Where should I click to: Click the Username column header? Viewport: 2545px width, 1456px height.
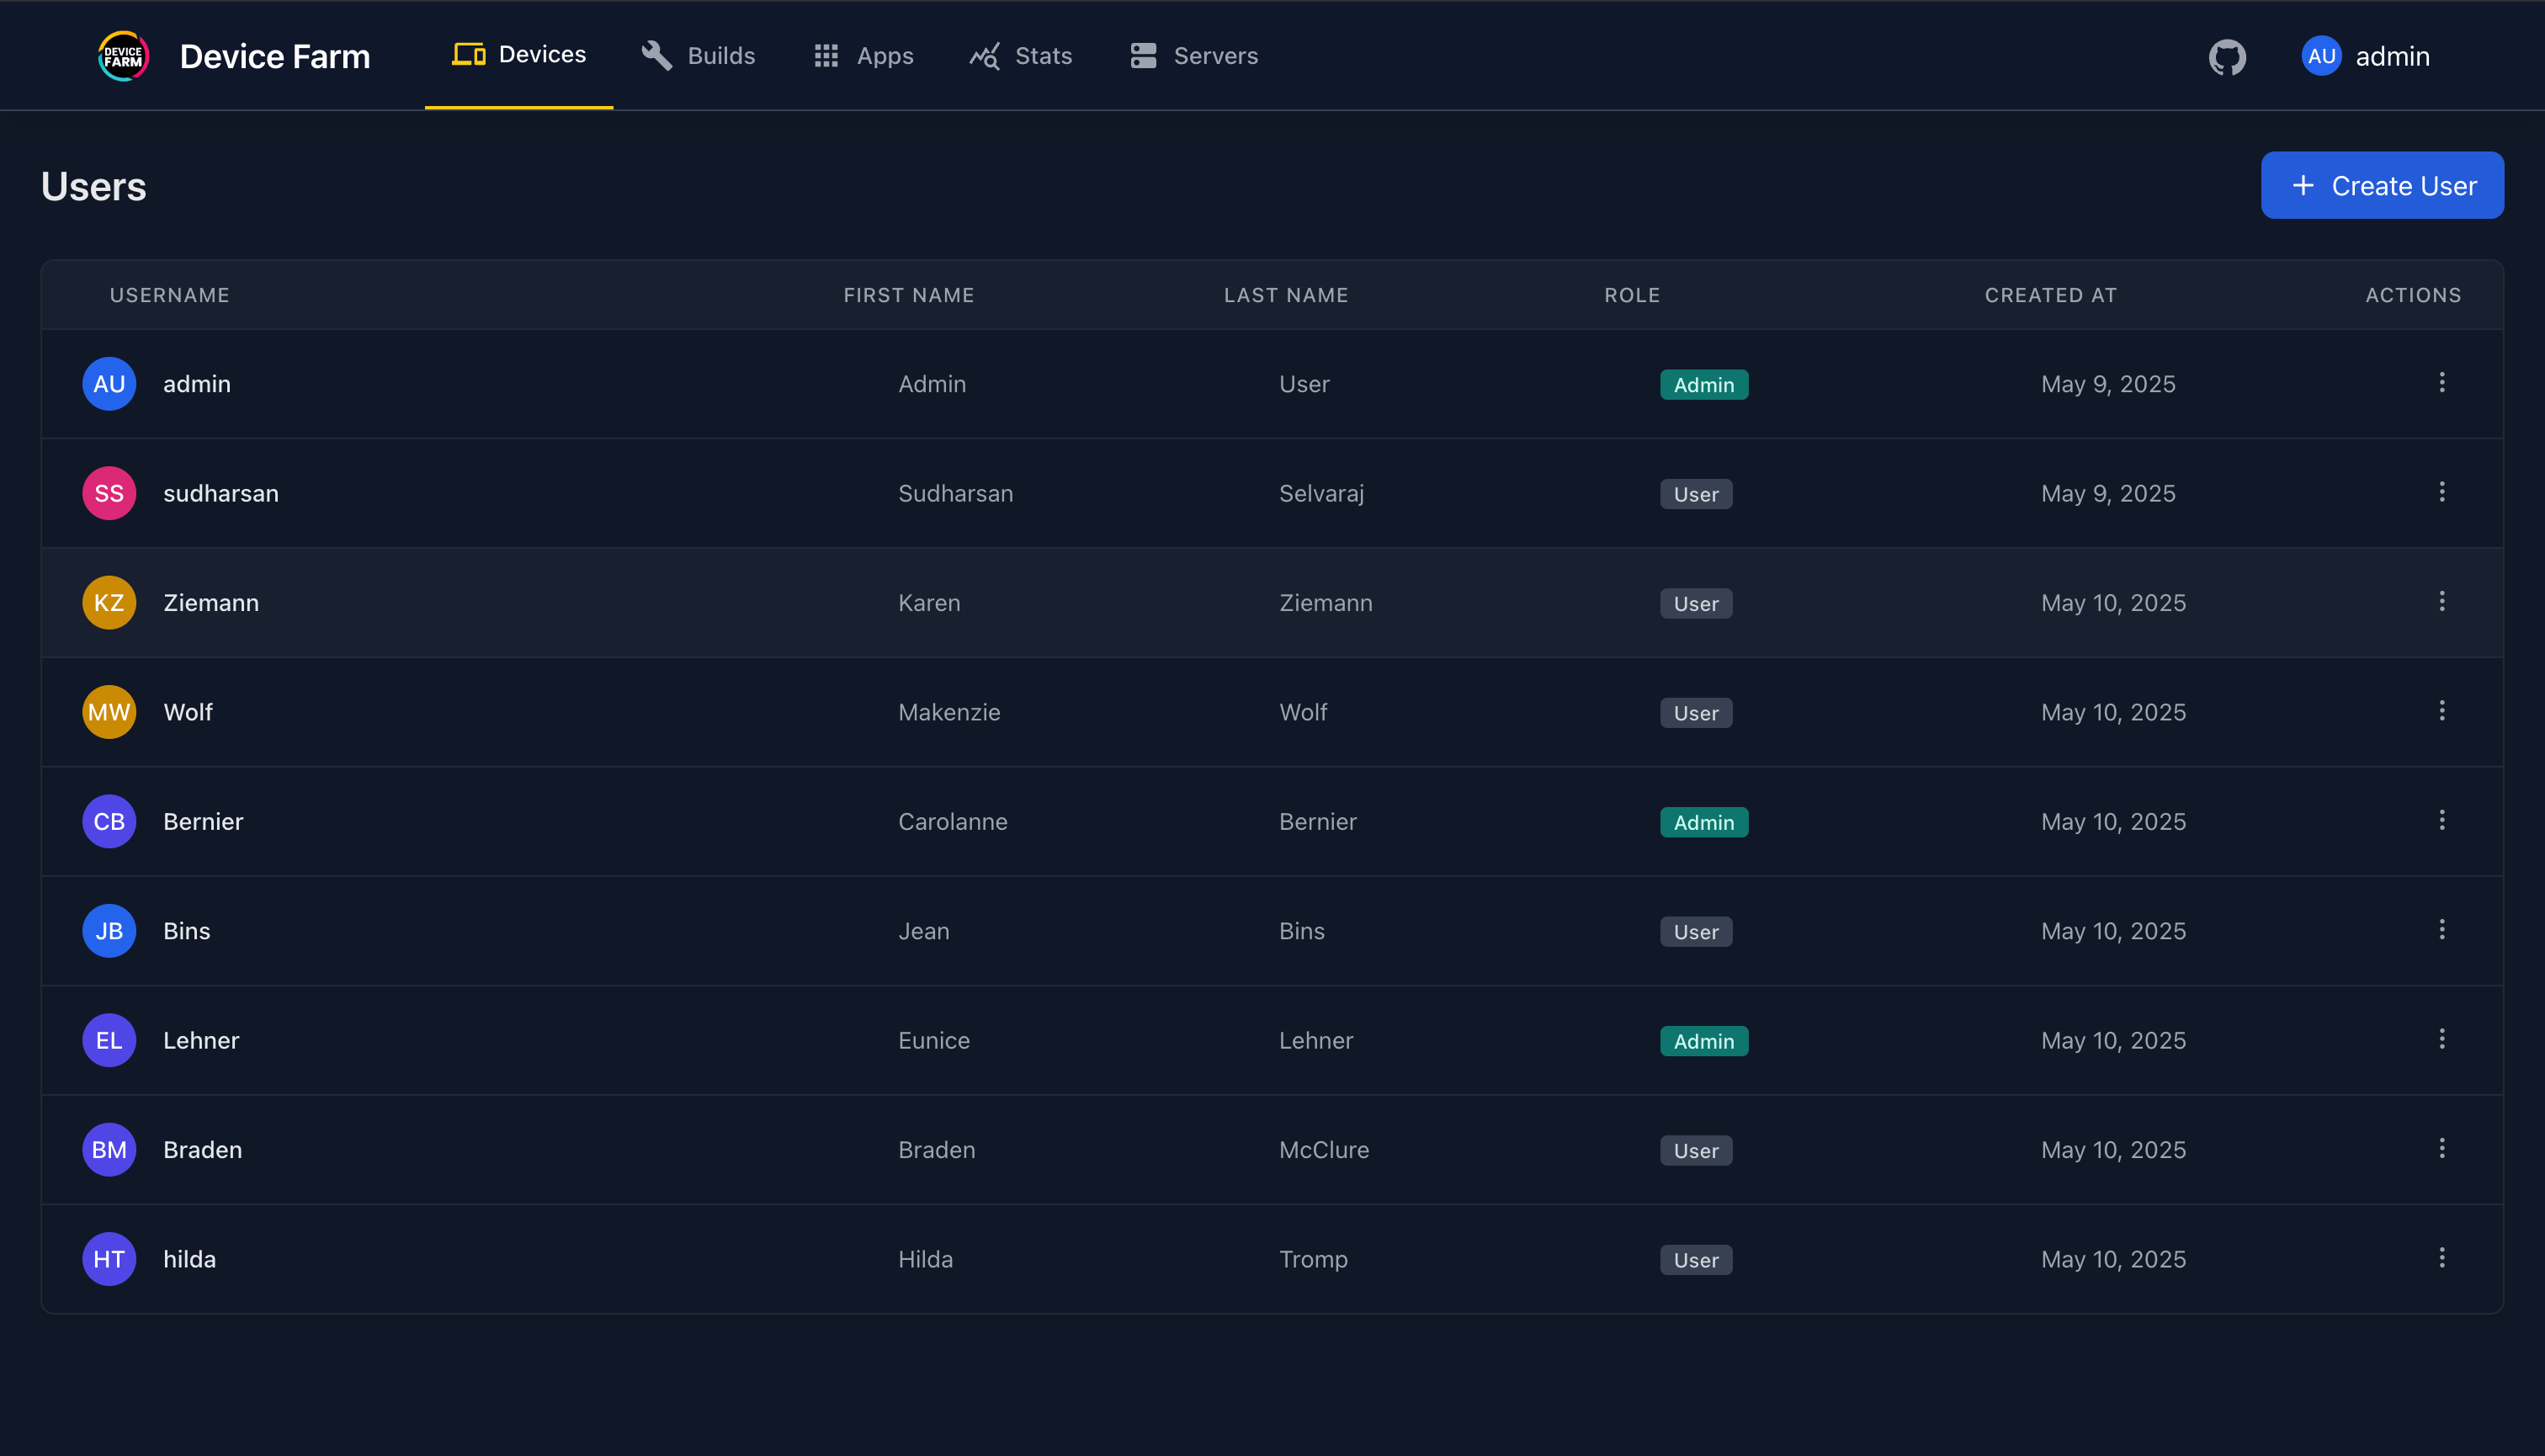tap(169, 295)
